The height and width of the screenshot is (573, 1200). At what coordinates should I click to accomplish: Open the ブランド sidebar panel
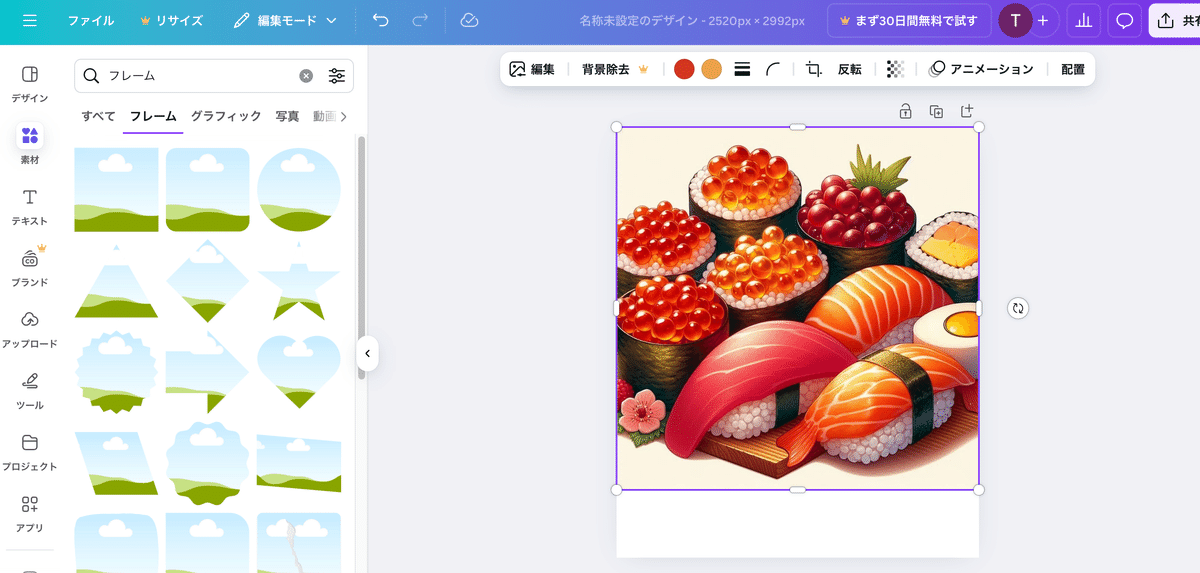(30, 268)
